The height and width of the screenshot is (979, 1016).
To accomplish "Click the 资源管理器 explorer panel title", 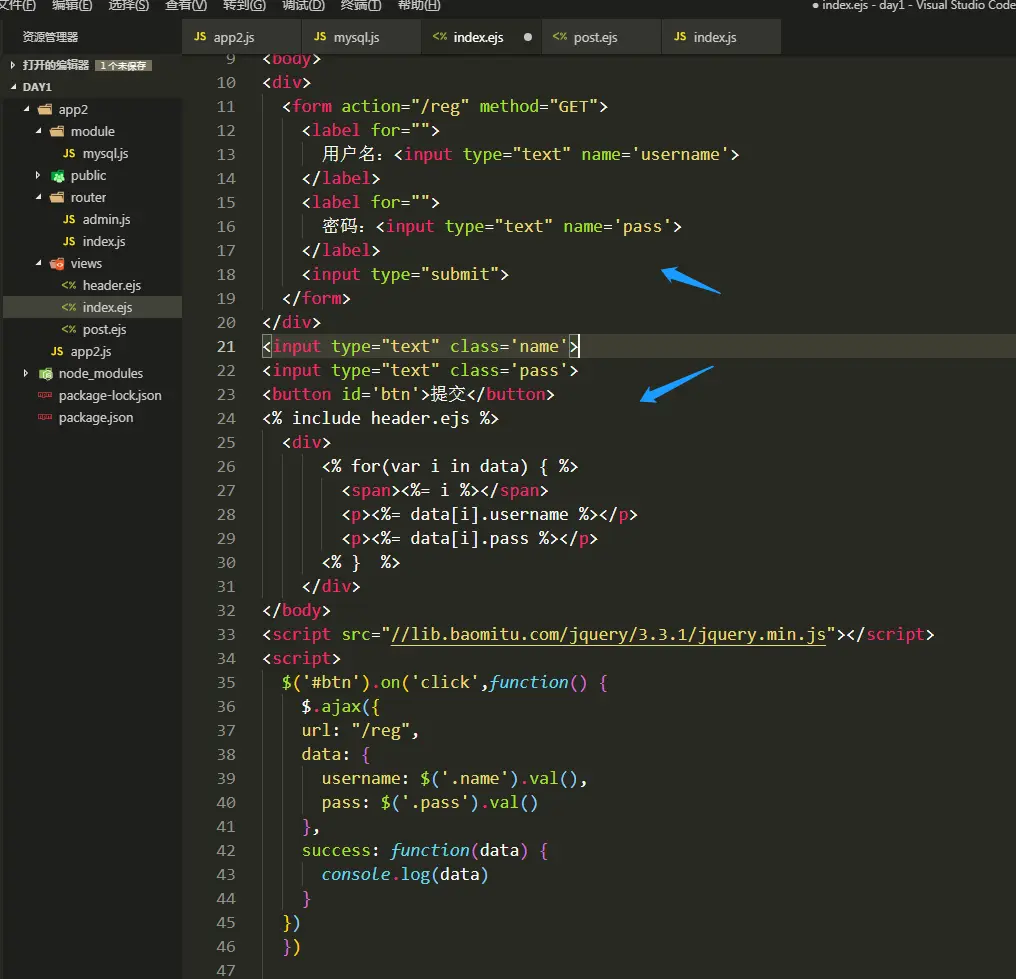I will coord(50,37).
